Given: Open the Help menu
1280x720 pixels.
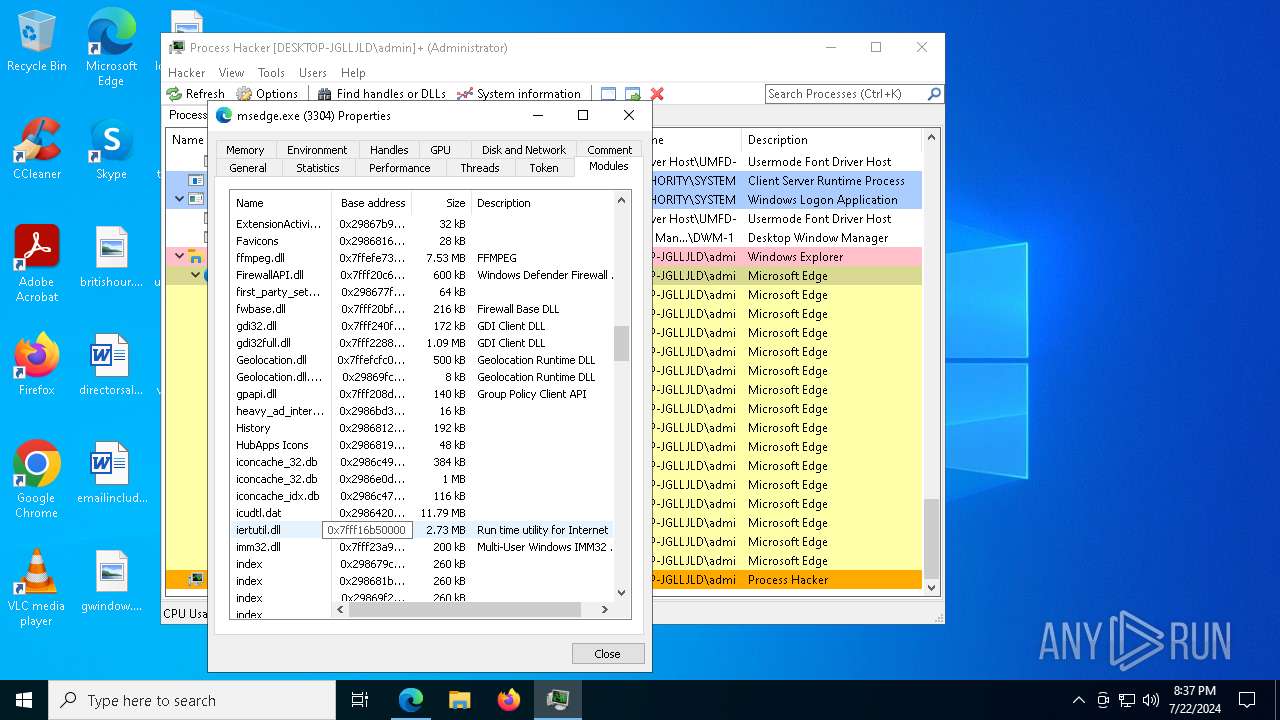Looking at the screenshot, I should (353, 73).
